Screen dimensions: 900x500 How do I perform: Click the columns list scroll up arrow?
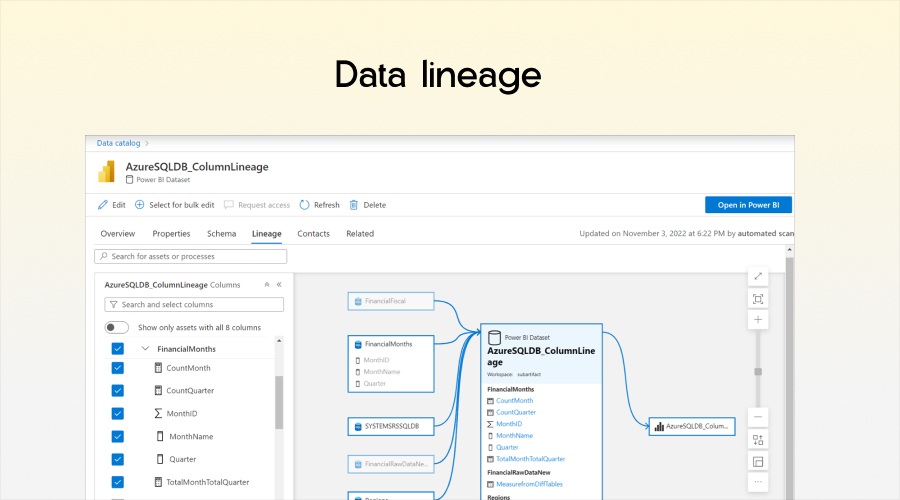pyautogui.click(x=279, y=341)
